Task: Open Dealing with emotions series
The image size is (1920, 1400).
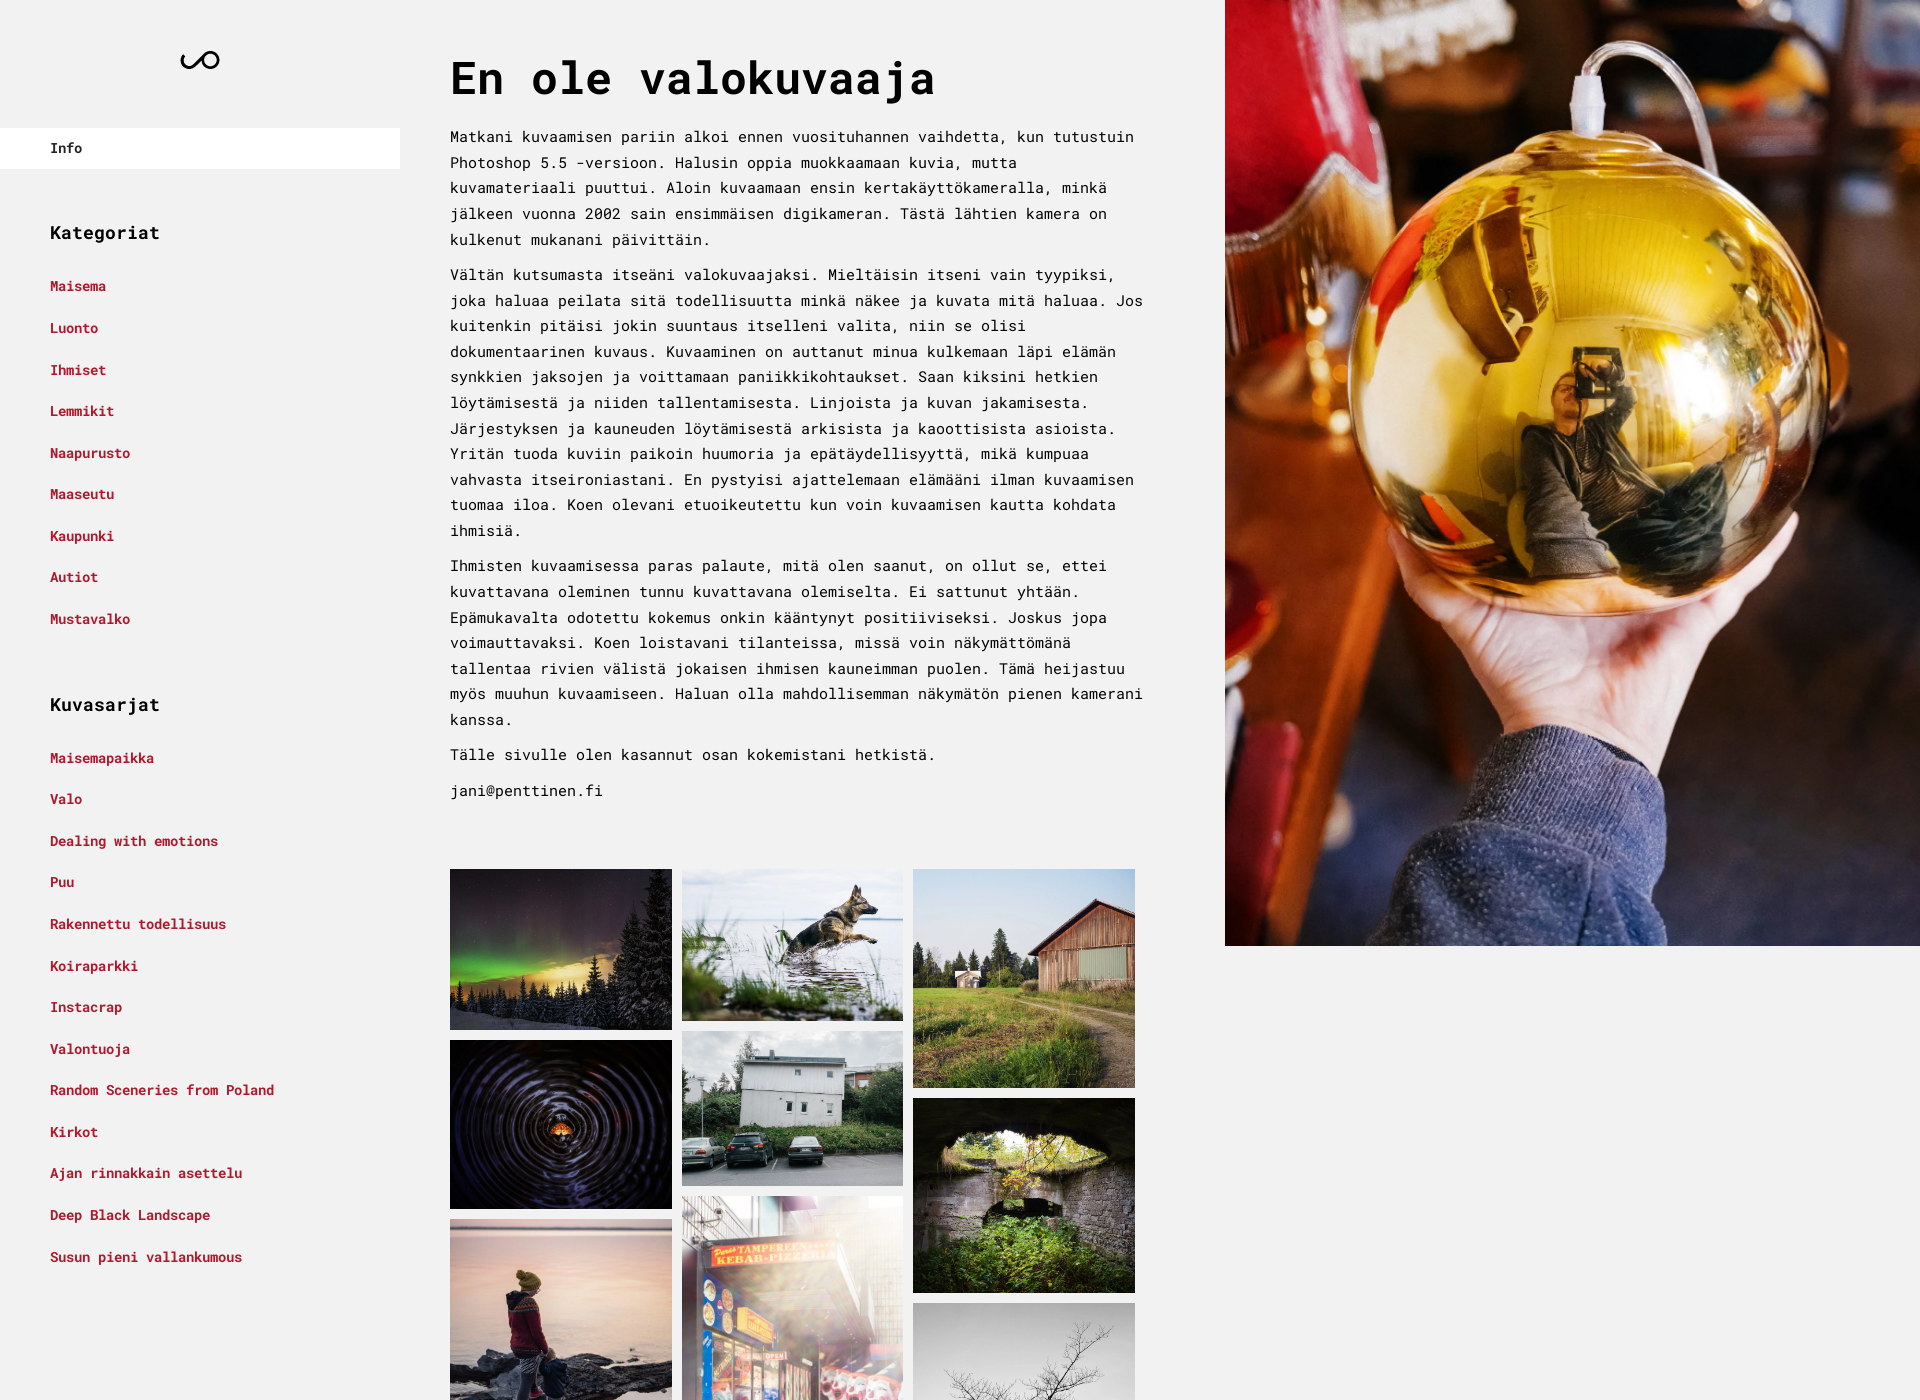Action: (133, 839)
